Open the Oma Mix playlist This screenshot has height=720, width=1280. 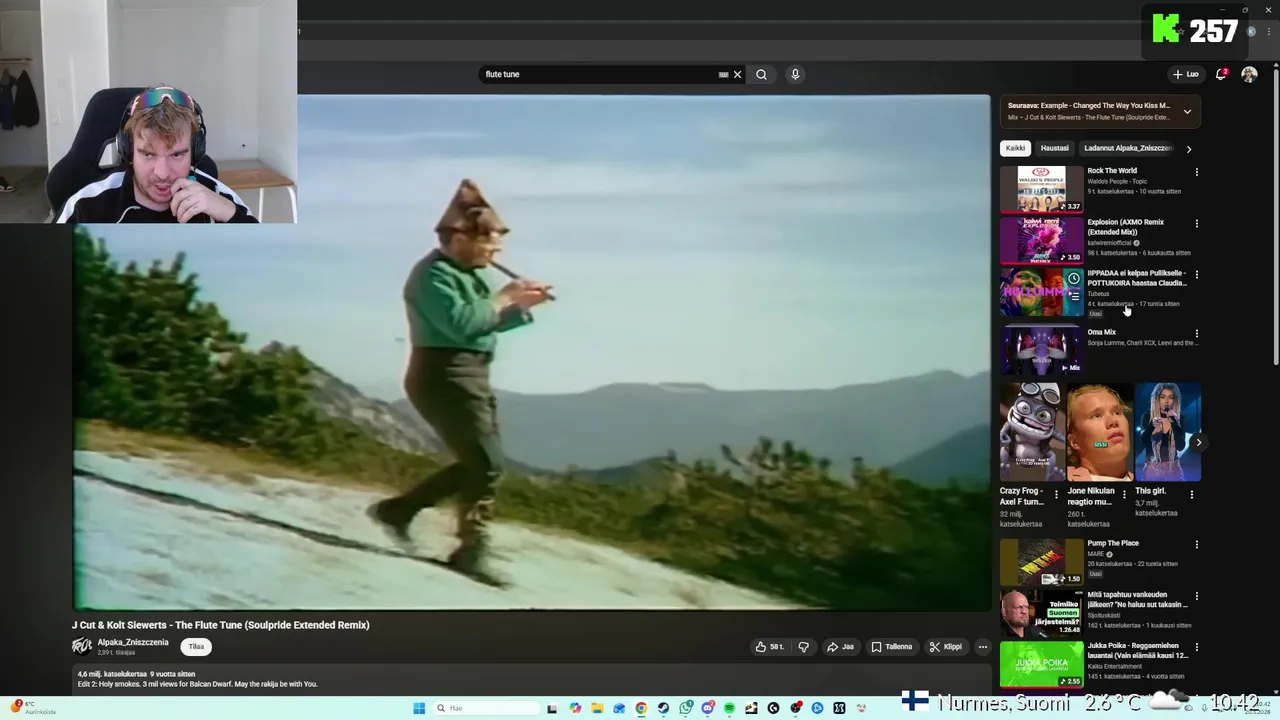click(1041, 348)
